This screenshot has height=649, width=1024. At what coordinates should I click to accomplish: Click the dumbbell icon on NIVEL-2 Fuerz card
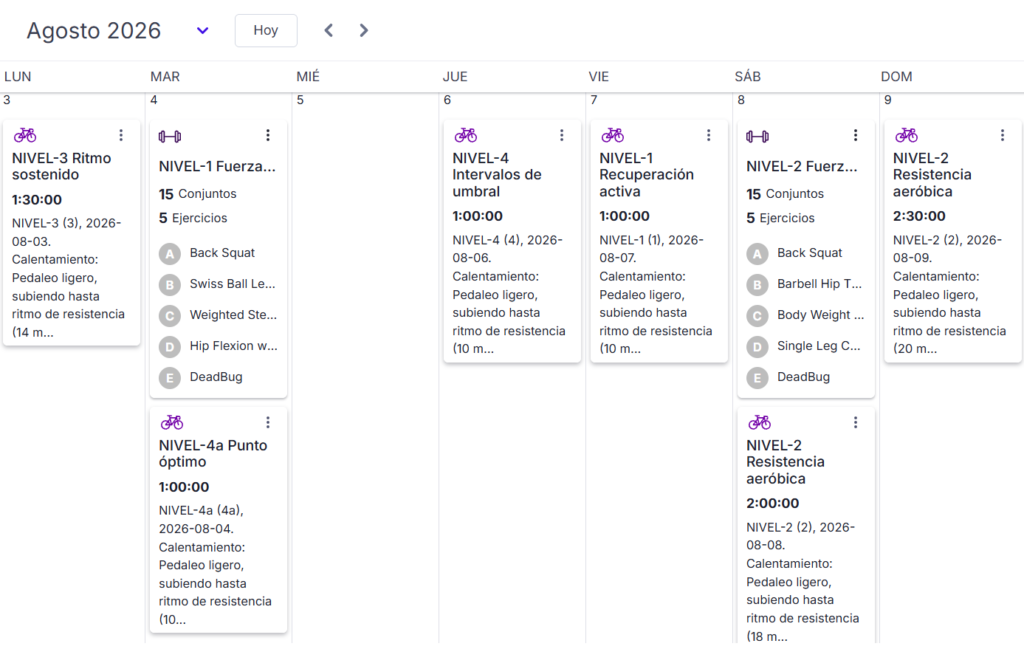click(x=758, y=136)
